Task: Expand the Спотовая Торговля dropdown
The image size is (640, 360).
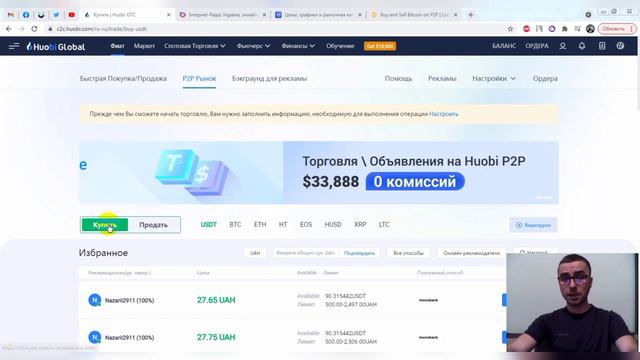Action: [195, 46]
